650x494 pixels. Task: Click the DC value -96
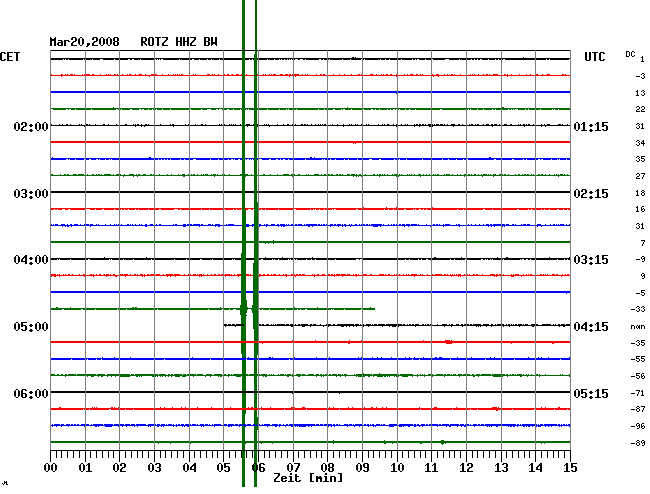click(638, 426)
